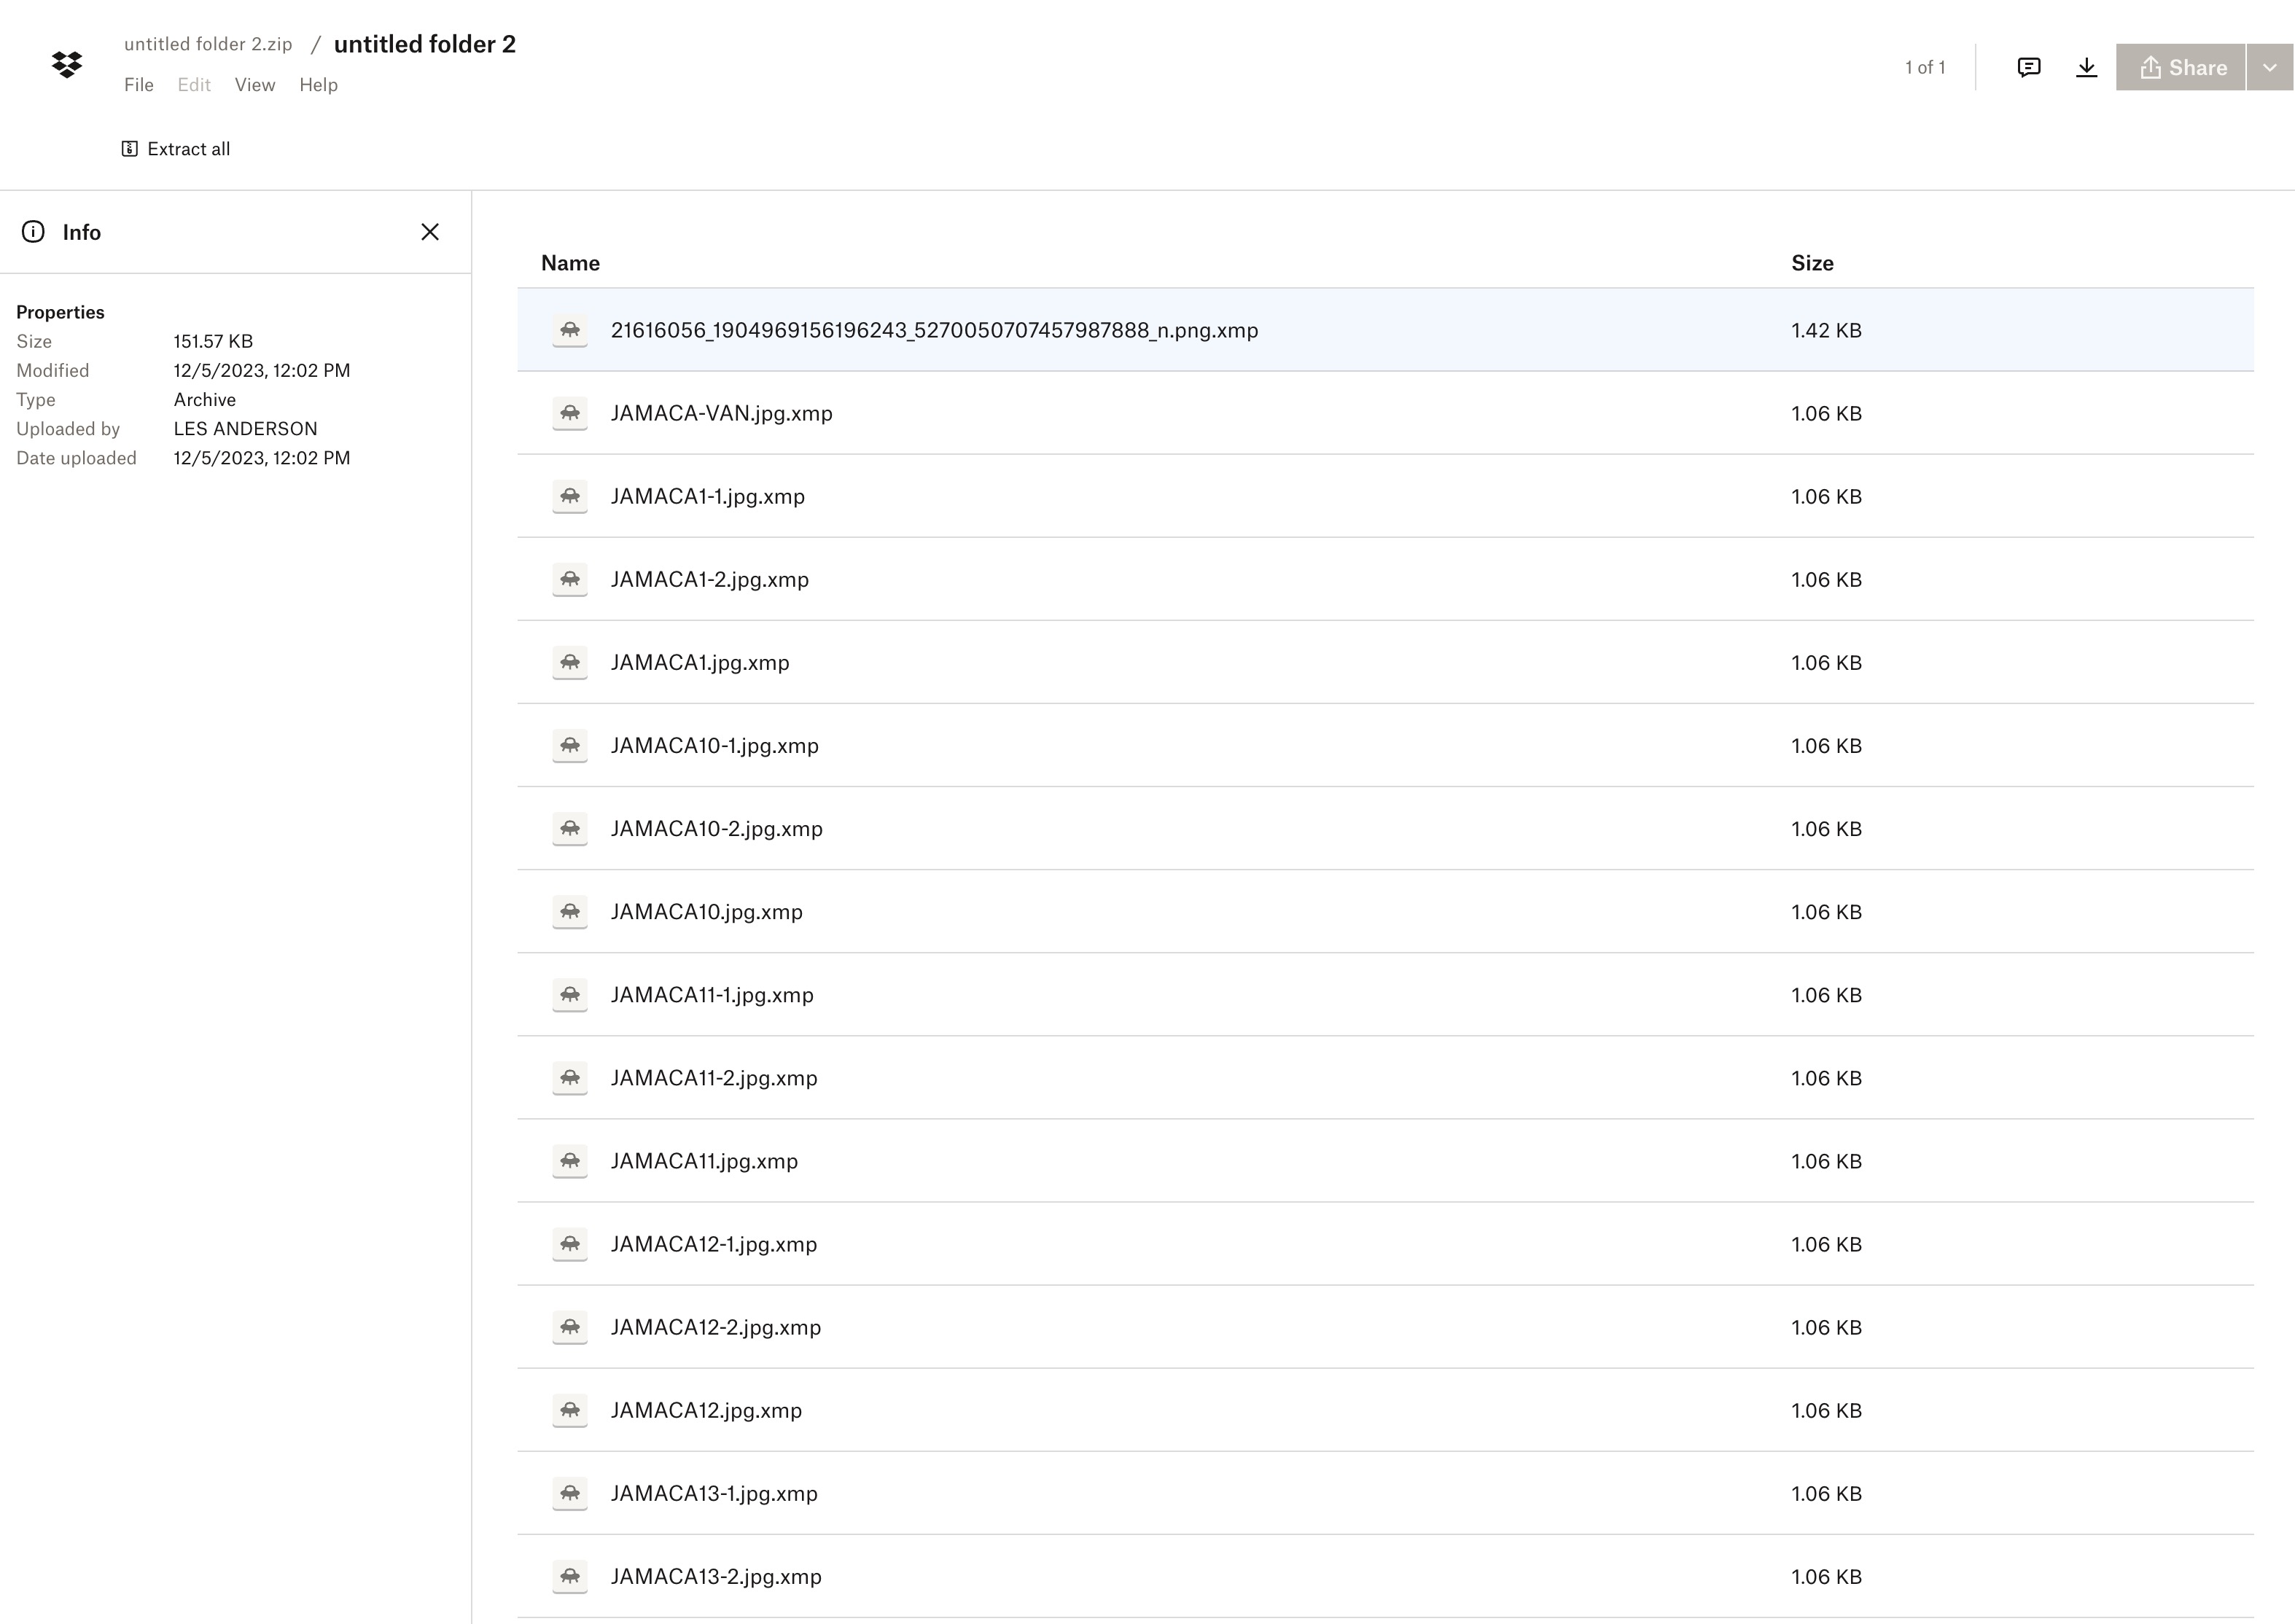Open the comments panel icon
Image resolution: width=2295 pixels, height=1624 pixels.
tap(2028, 67)
